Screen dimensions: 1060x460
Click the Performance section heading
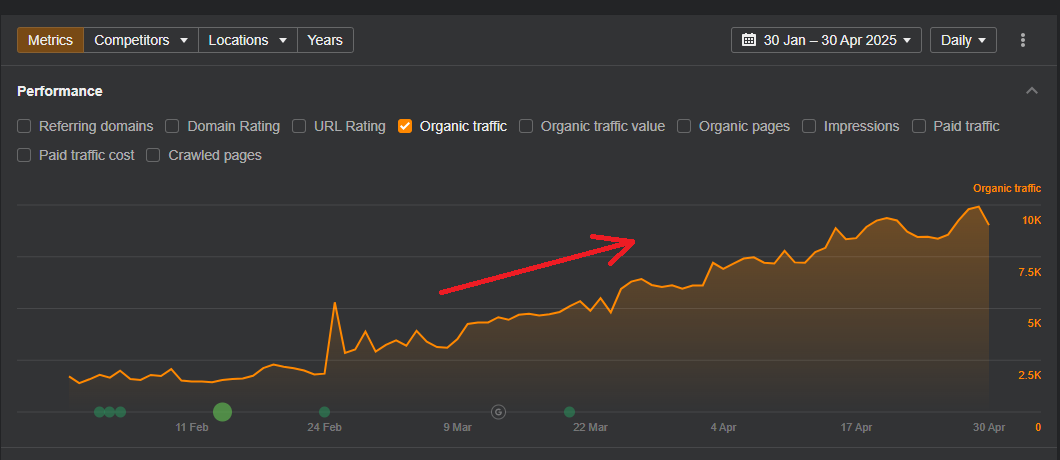click(60, 91)
